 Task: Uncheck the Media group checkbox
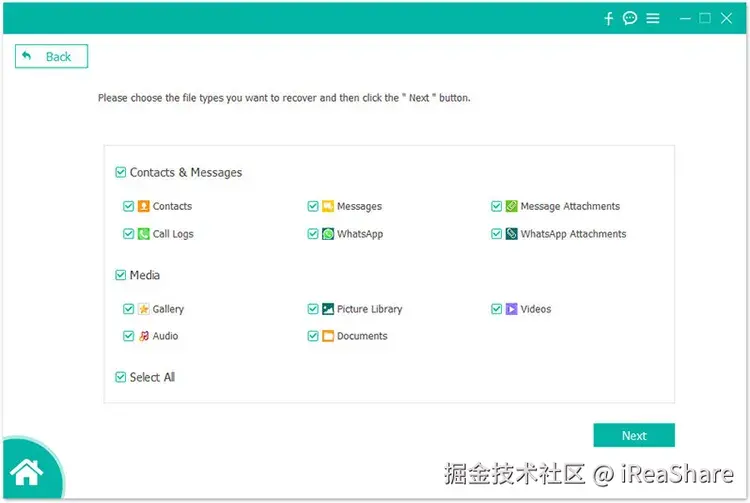(121, 275)
